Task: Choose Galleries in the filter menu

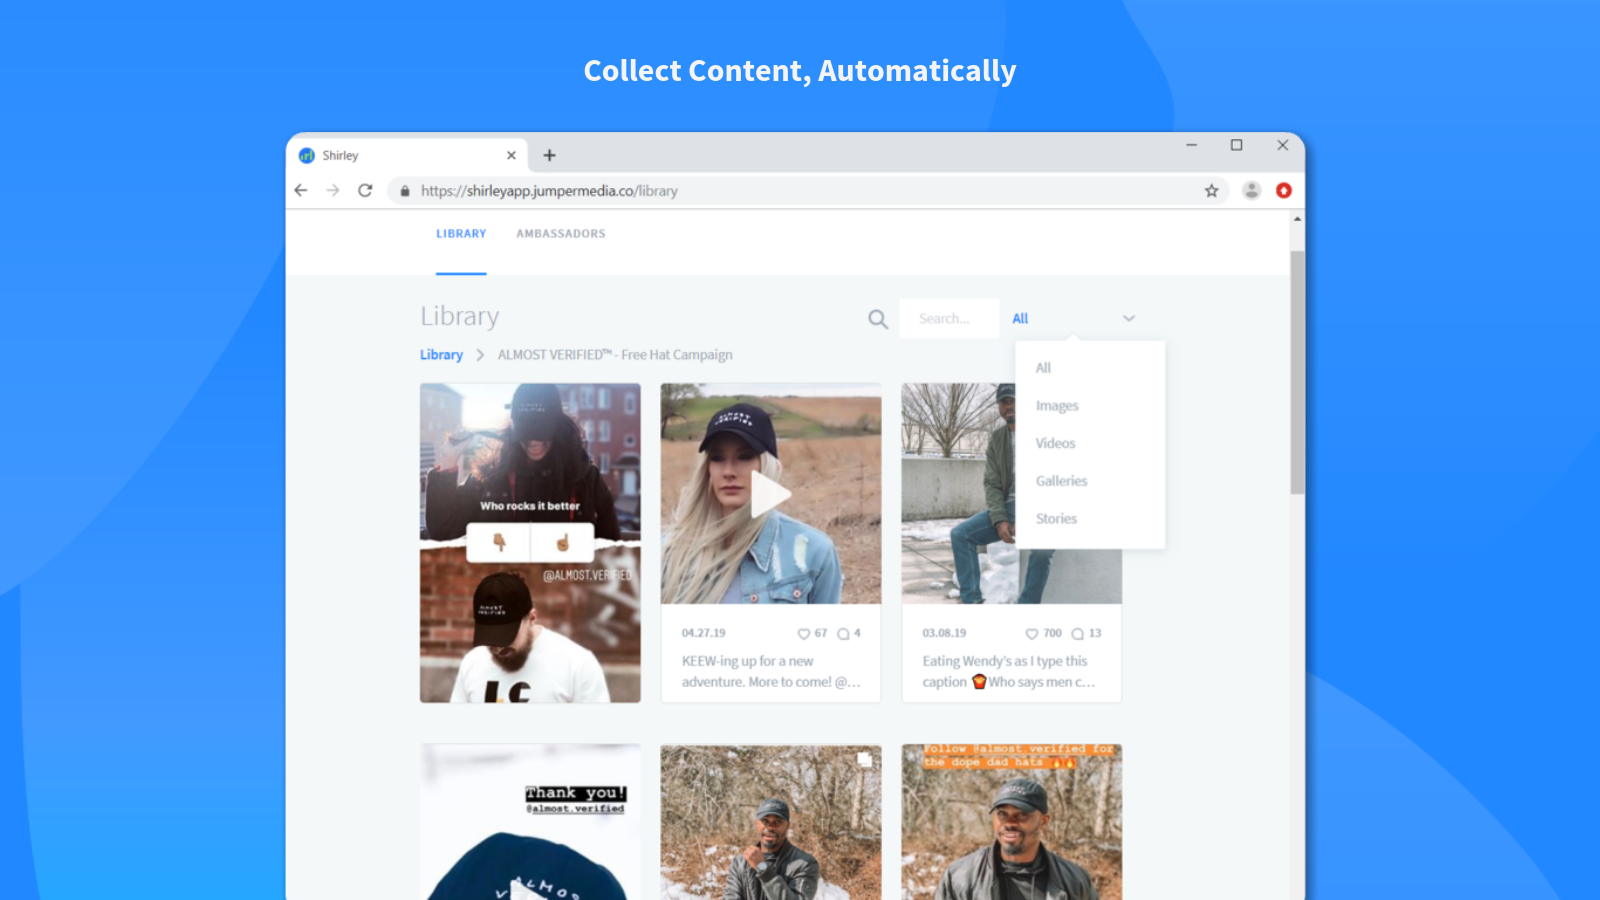Action: pos(1061,481)
